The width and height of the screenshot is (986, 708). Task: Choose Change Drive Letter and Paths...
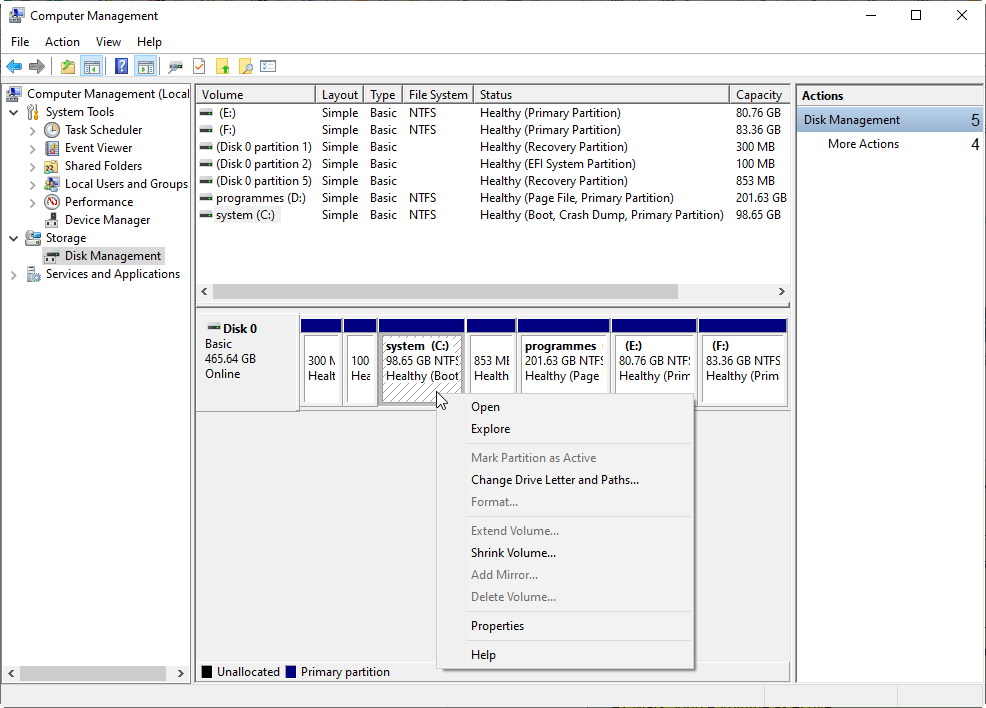565,480
